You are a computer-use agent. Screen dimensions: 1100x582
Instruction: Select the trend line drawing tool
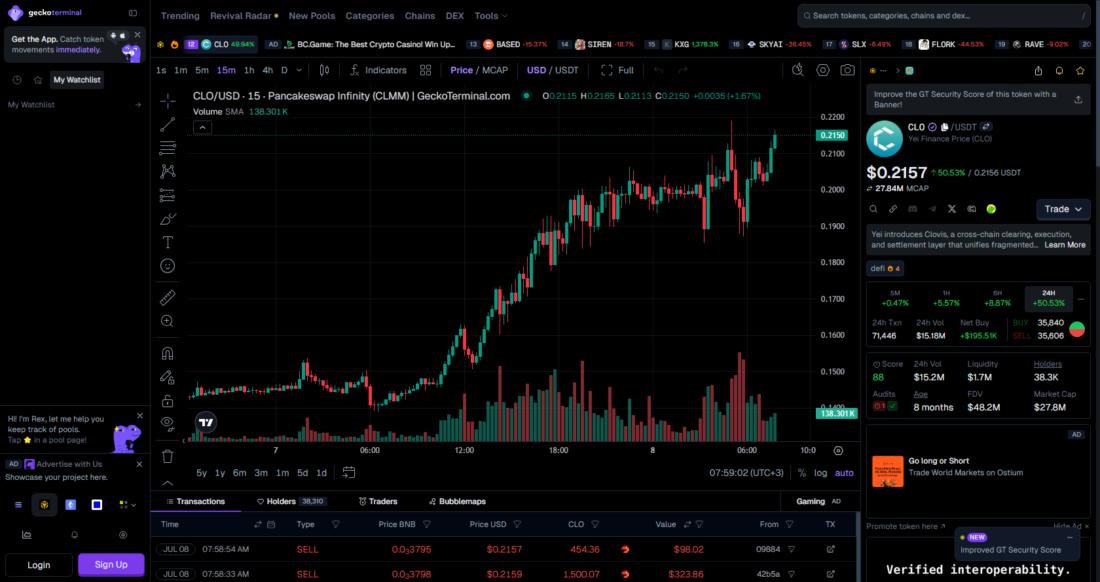tap(167, 125)
